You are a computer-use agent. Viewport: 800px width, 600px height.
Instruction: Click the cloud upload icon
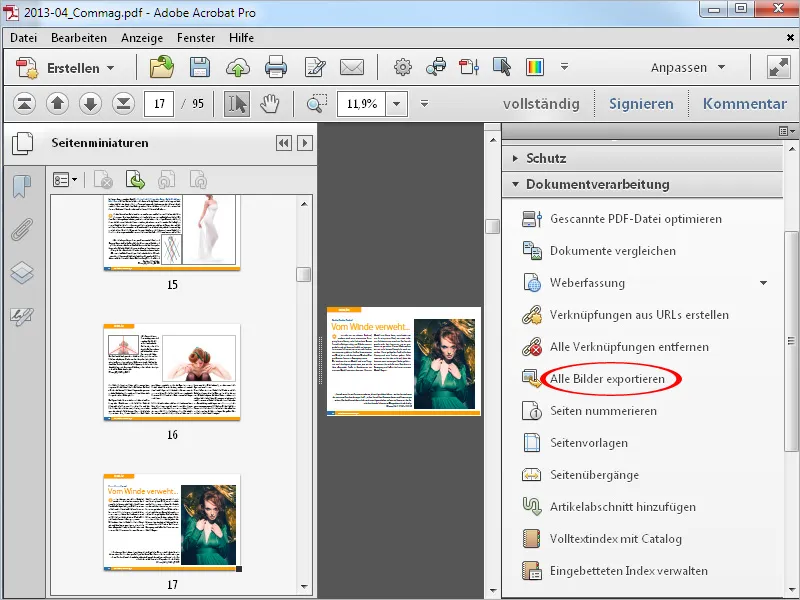[238, 67]
